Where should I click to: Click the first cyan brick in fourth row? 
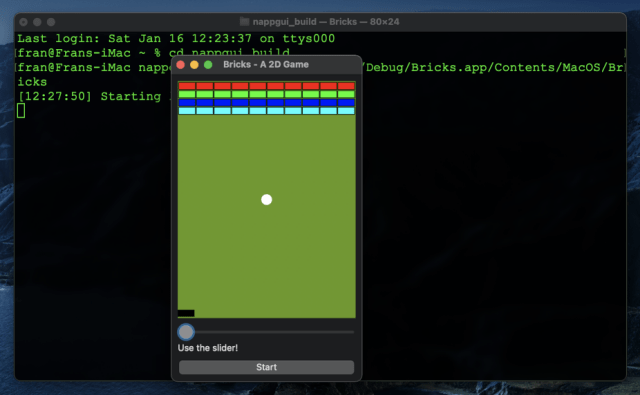point(187,111)
